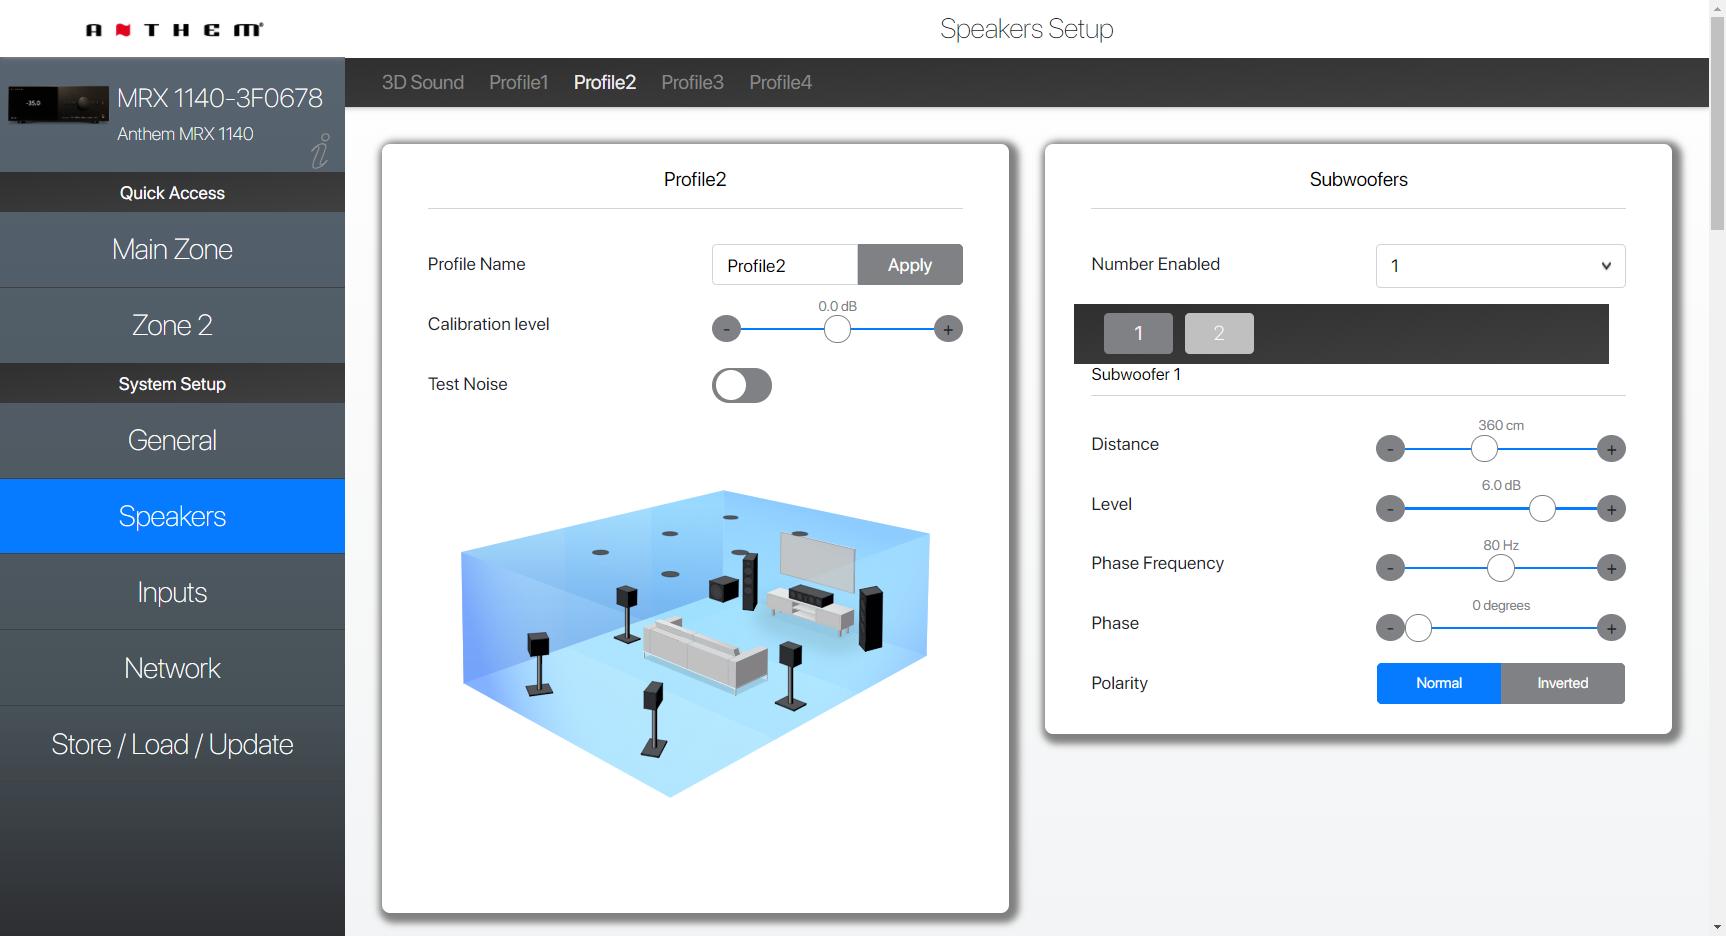
Task: Open the Speakers setup section
Action: tap(172, 517)
